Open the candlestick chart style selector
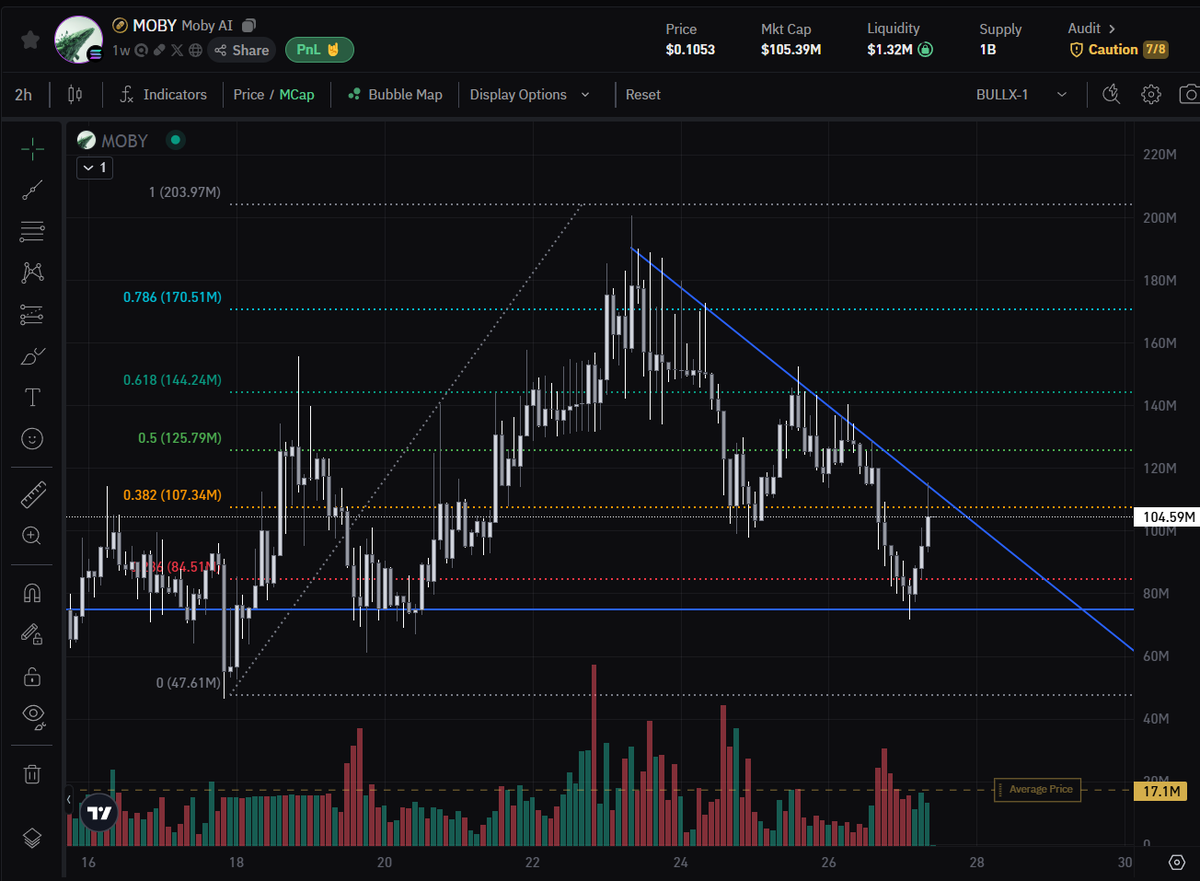Image resolution: width=1200 pixels, height=881 pixels. pos(74,94)
